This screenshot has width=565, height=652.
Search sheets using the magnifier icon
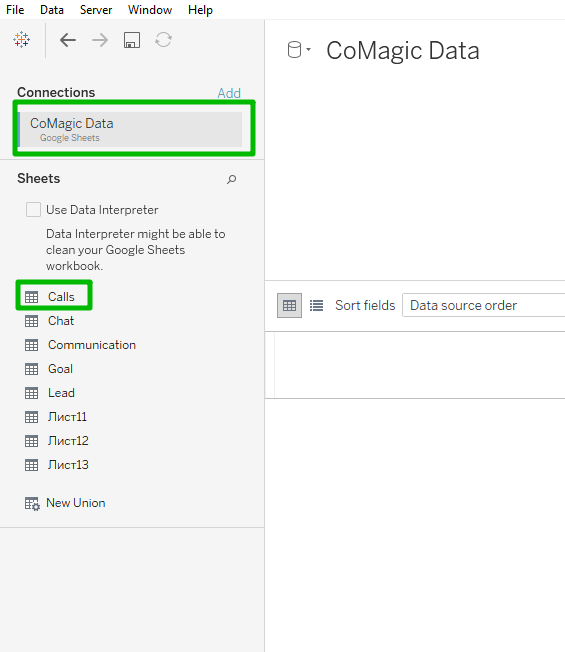[232, 179]
